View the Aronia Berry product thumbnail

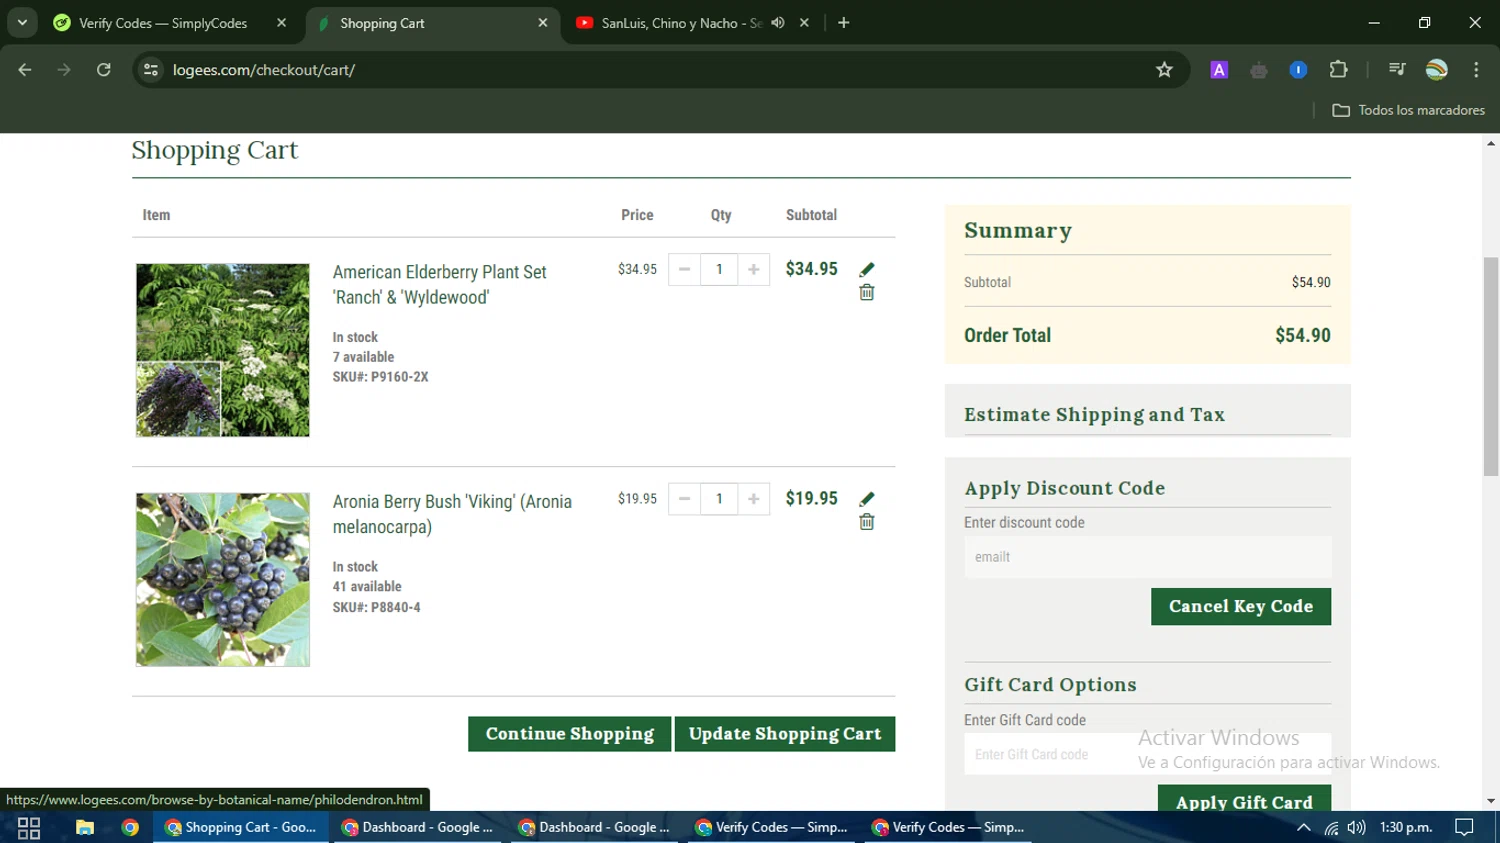click(x=223, y=579)
